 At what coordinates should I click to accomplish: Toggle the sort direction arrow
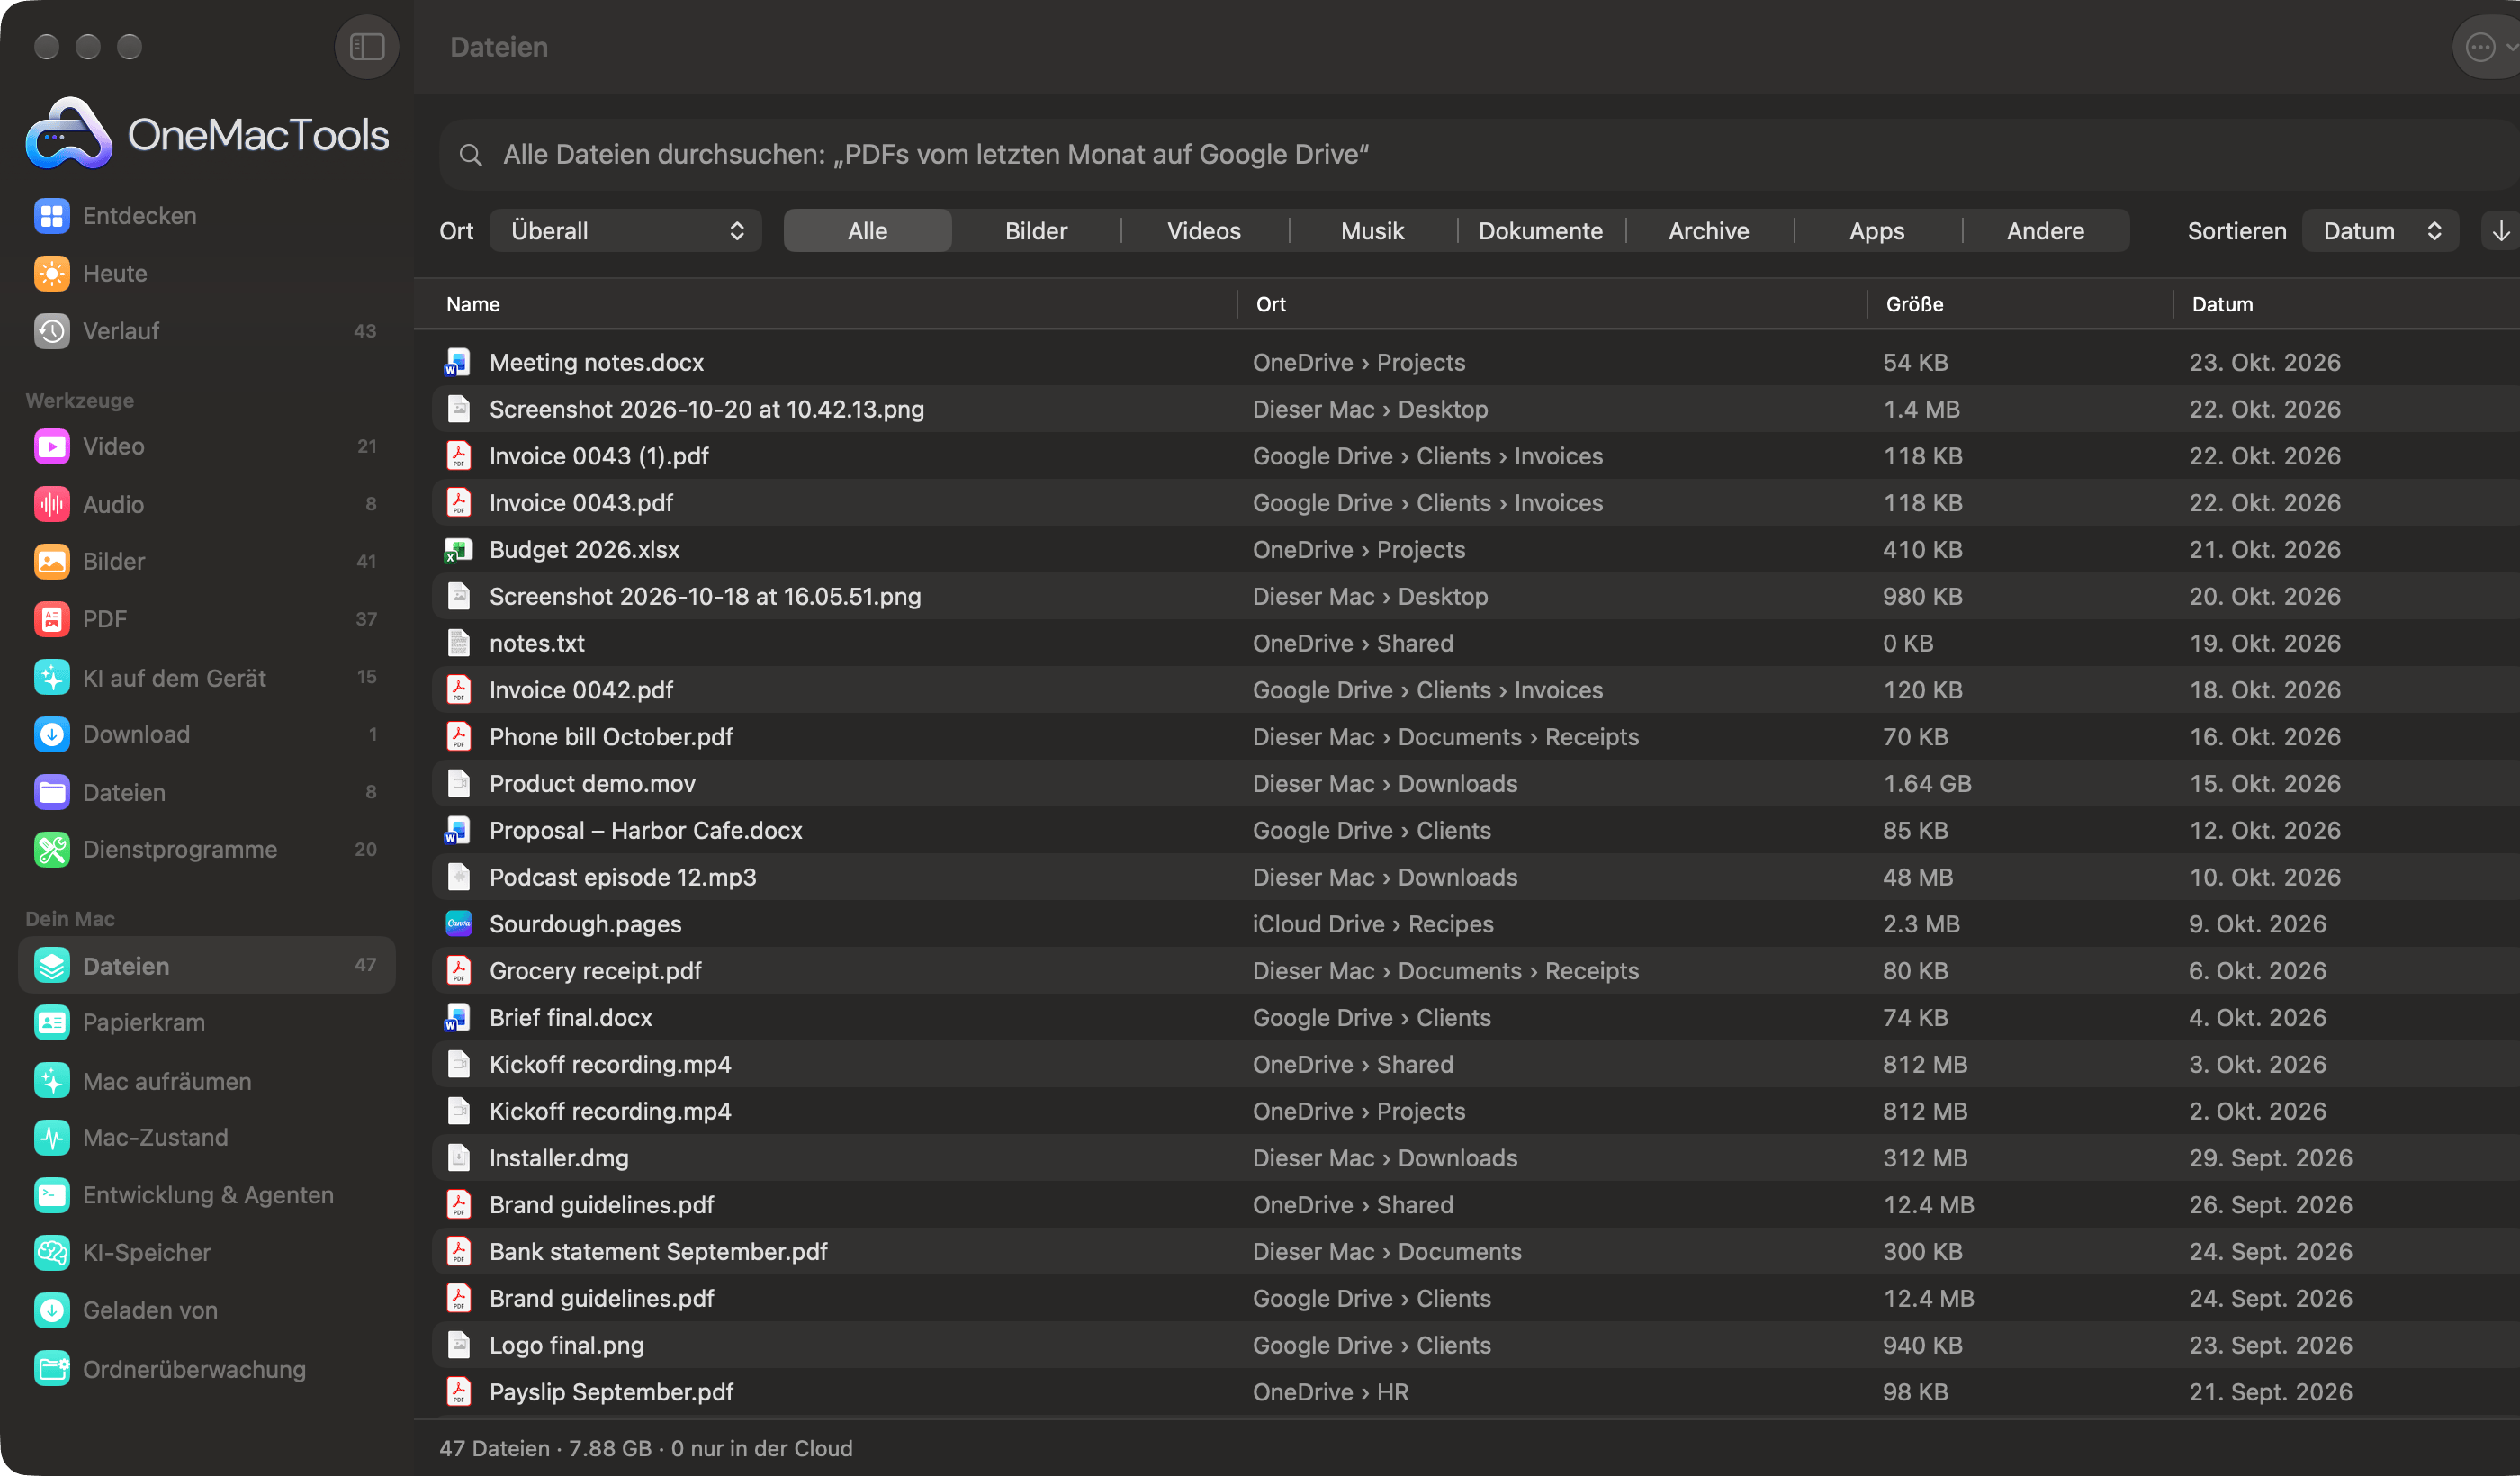pyautogui.click(x=2501, y=231)
